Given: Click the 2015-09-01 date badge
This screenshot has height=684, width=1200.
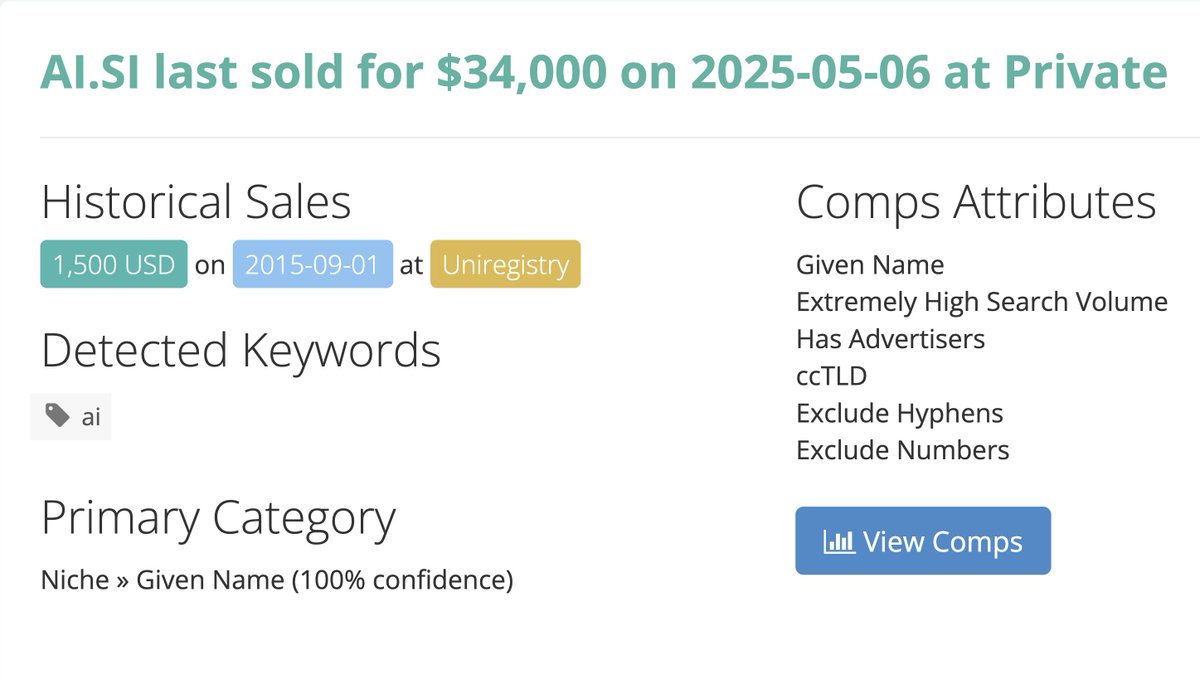Looking at the screenshot, I should pos(313,265).
